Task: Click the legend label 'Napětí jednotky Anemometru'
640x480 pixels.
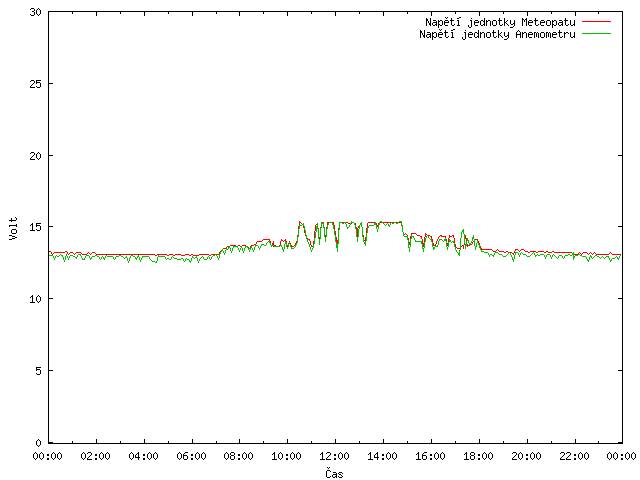Action: click(497, 34)
